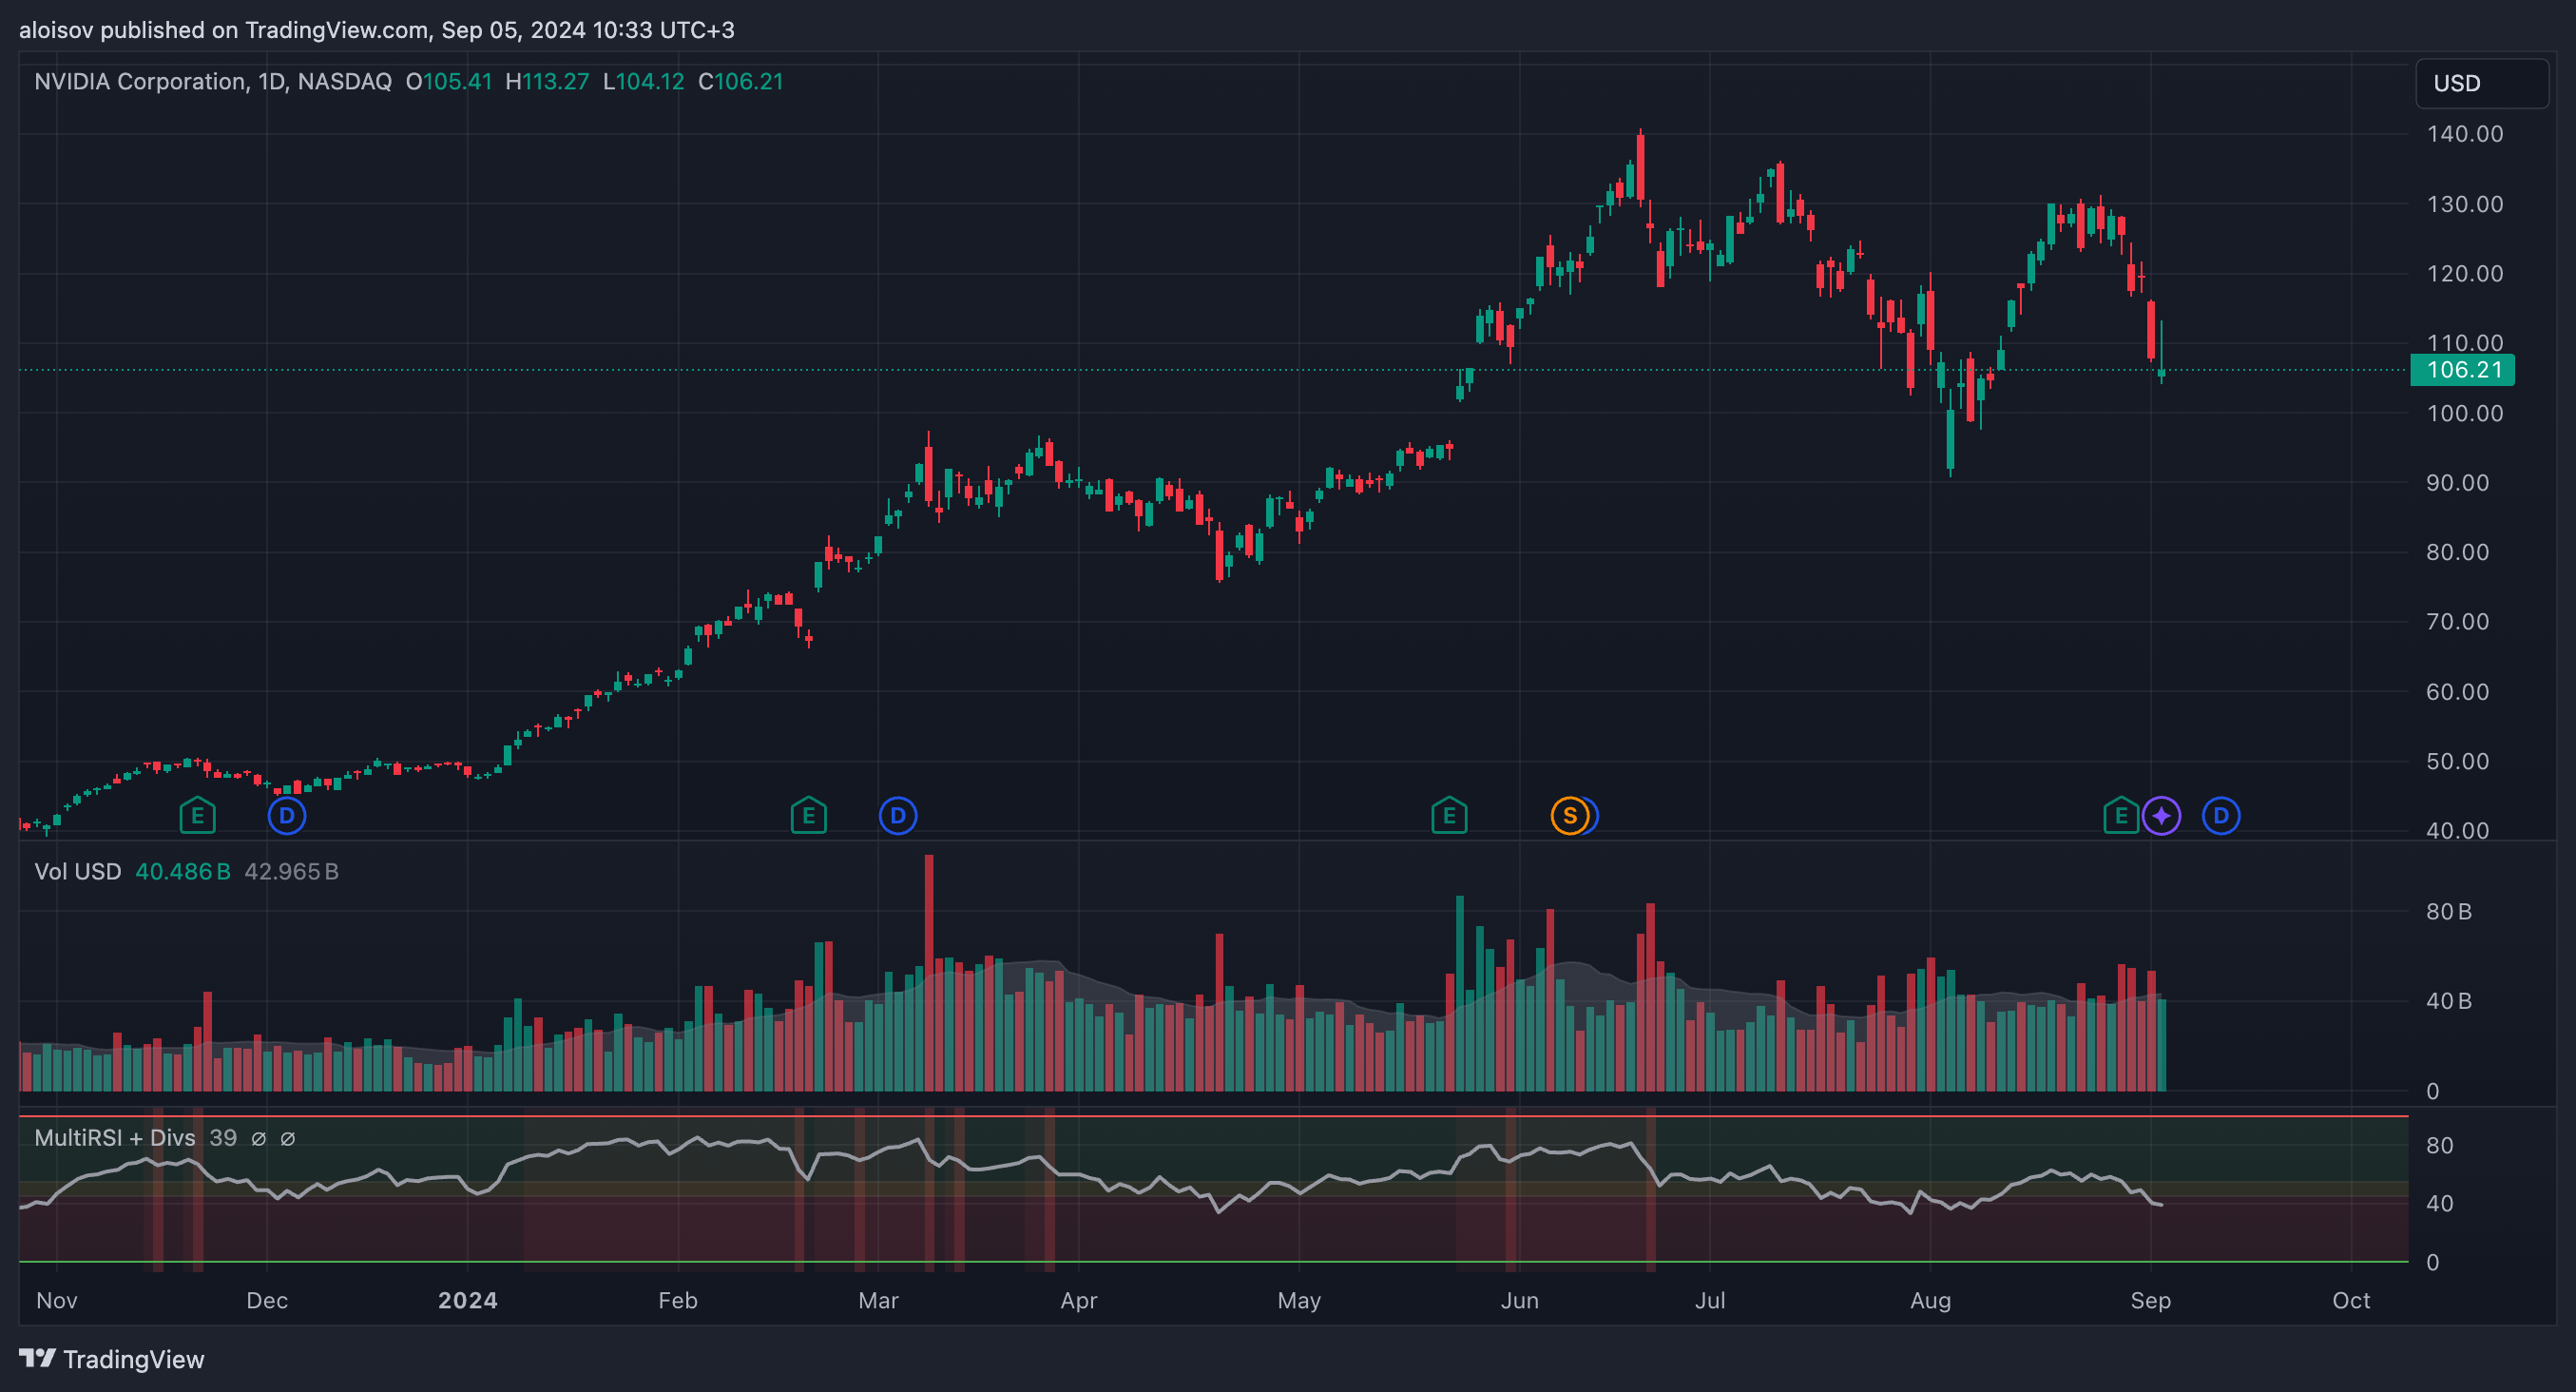The width and height of the screenshot is (2576, 1392).
Task: Click the 140.00 price axis label
Action: (x=2465, y=134)
